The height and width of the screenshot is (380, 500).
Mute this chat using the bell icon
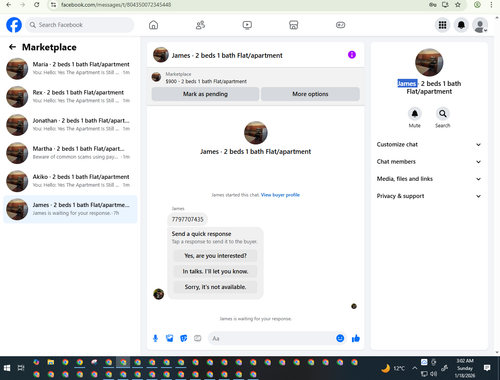[415, 114]
